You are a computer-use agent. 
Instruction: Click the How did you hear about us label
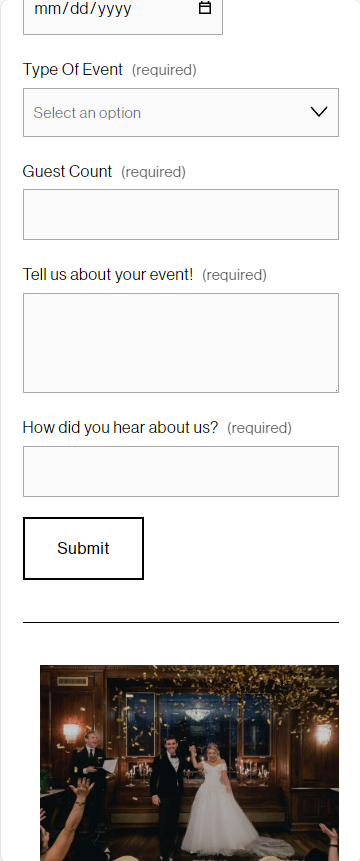[120, 427]
